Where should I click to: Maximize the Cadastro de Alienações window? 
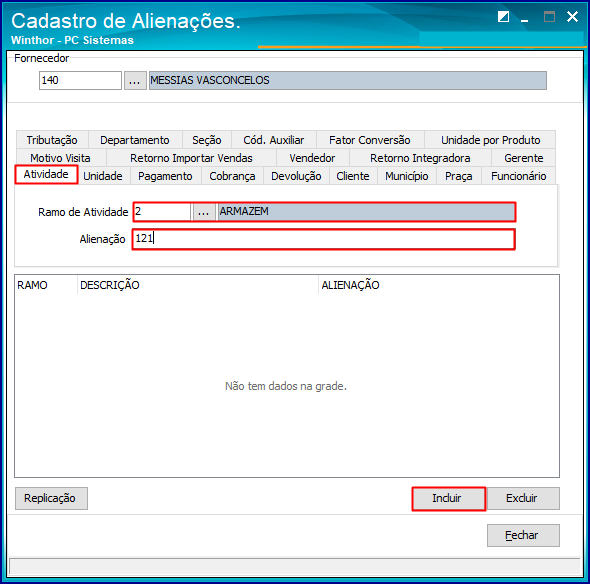[x=549, y=17]
